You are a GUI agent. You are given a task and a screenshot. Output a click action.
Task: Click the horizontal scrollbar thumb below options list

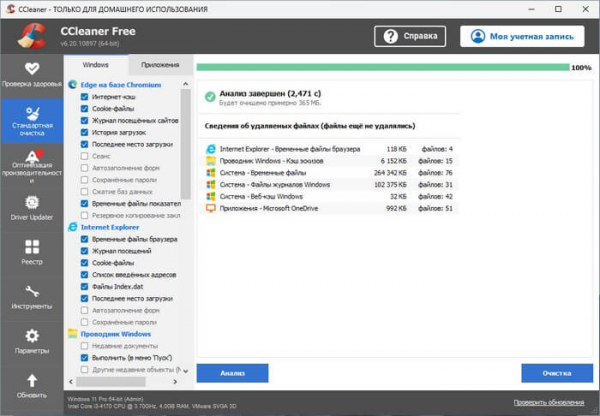(111, 382)
